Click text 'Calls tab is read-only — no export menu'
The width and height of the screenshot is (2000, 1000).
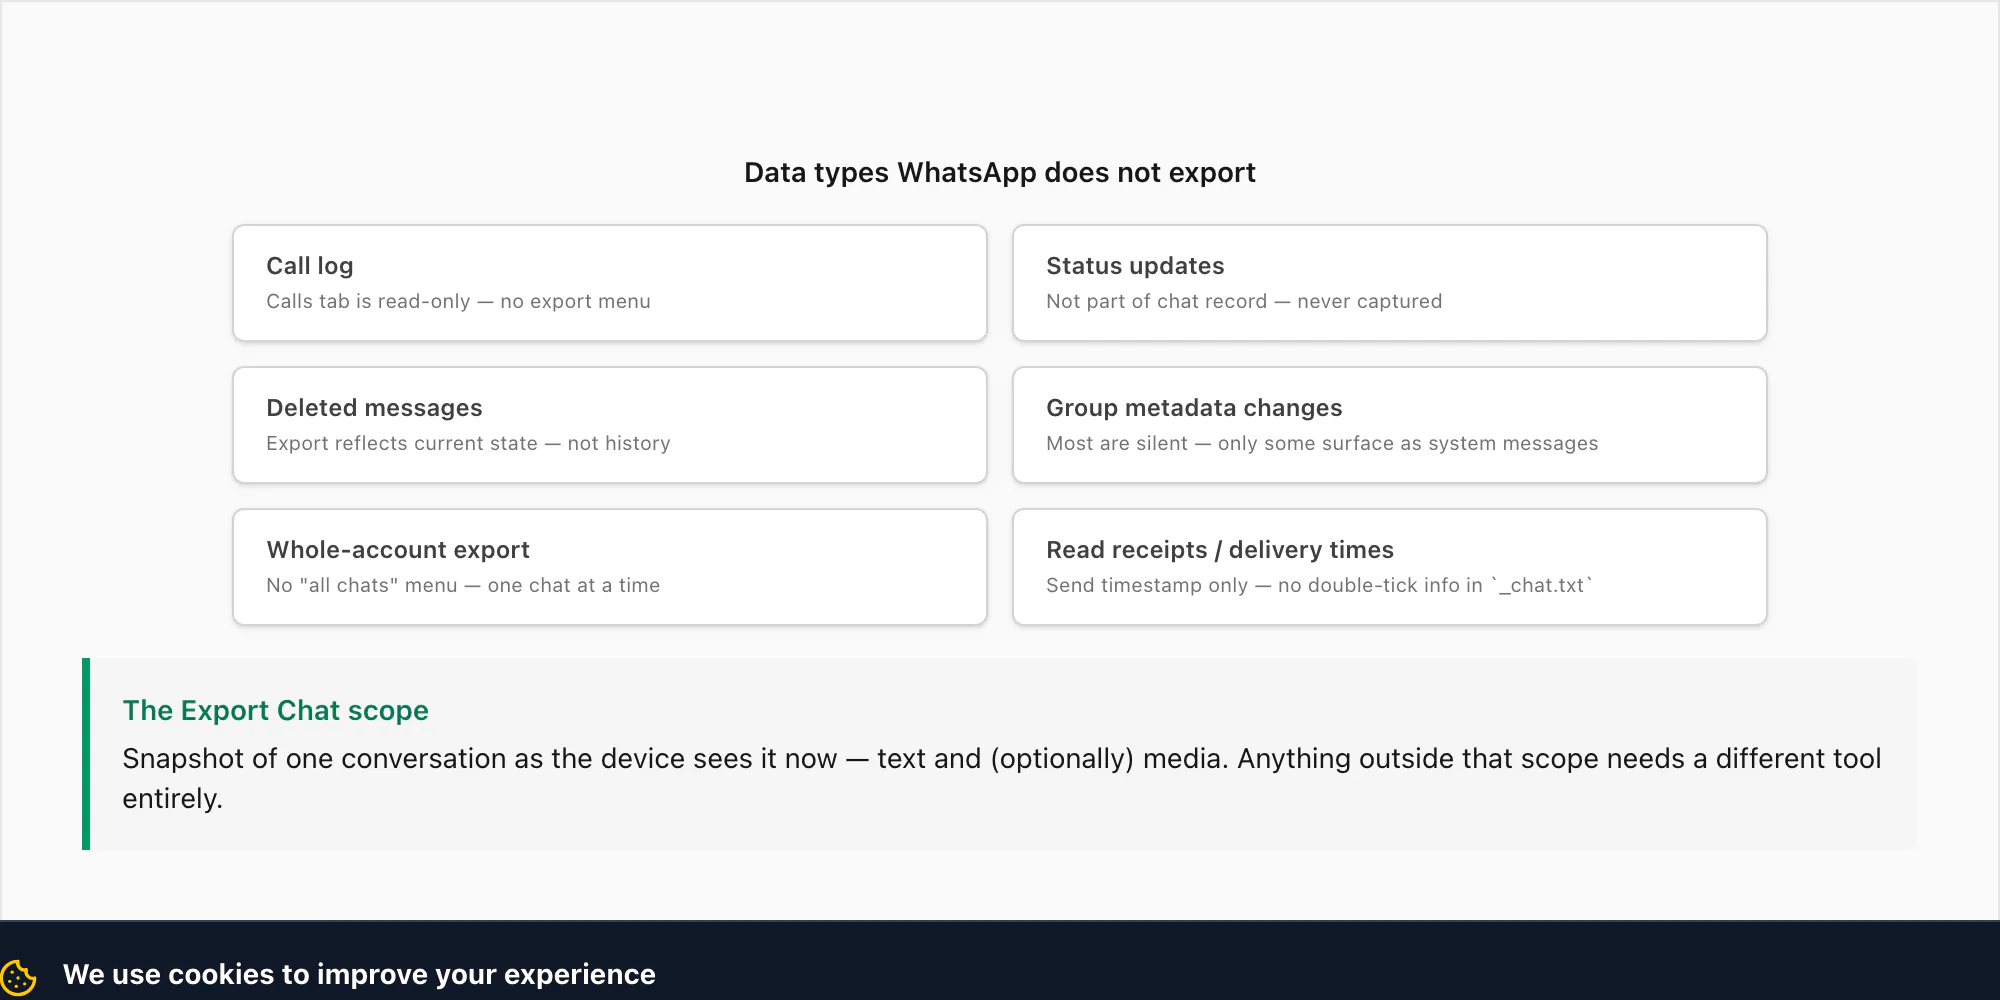point(458,301)
